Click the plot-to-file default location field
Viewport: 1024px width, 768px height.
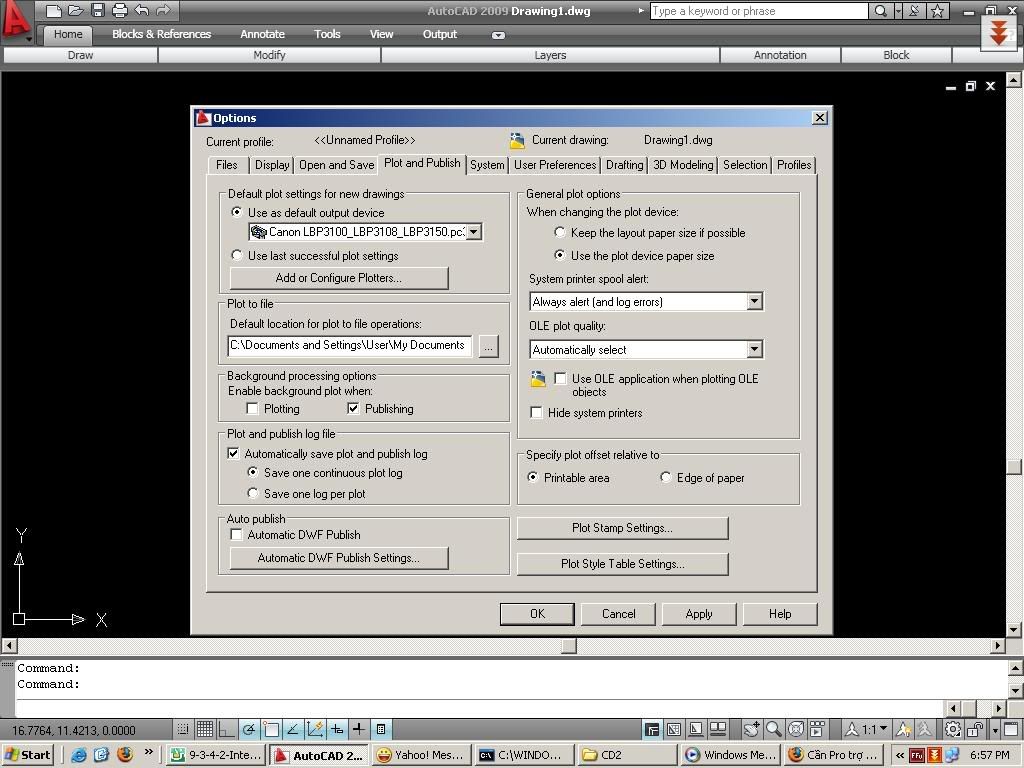(349, 345)
